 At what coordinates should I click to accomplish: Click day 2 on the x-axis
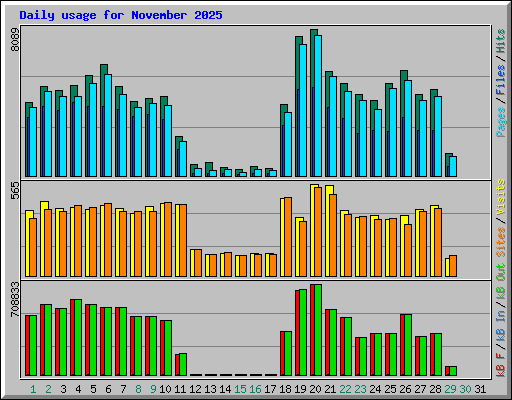[x=48, y=389]
